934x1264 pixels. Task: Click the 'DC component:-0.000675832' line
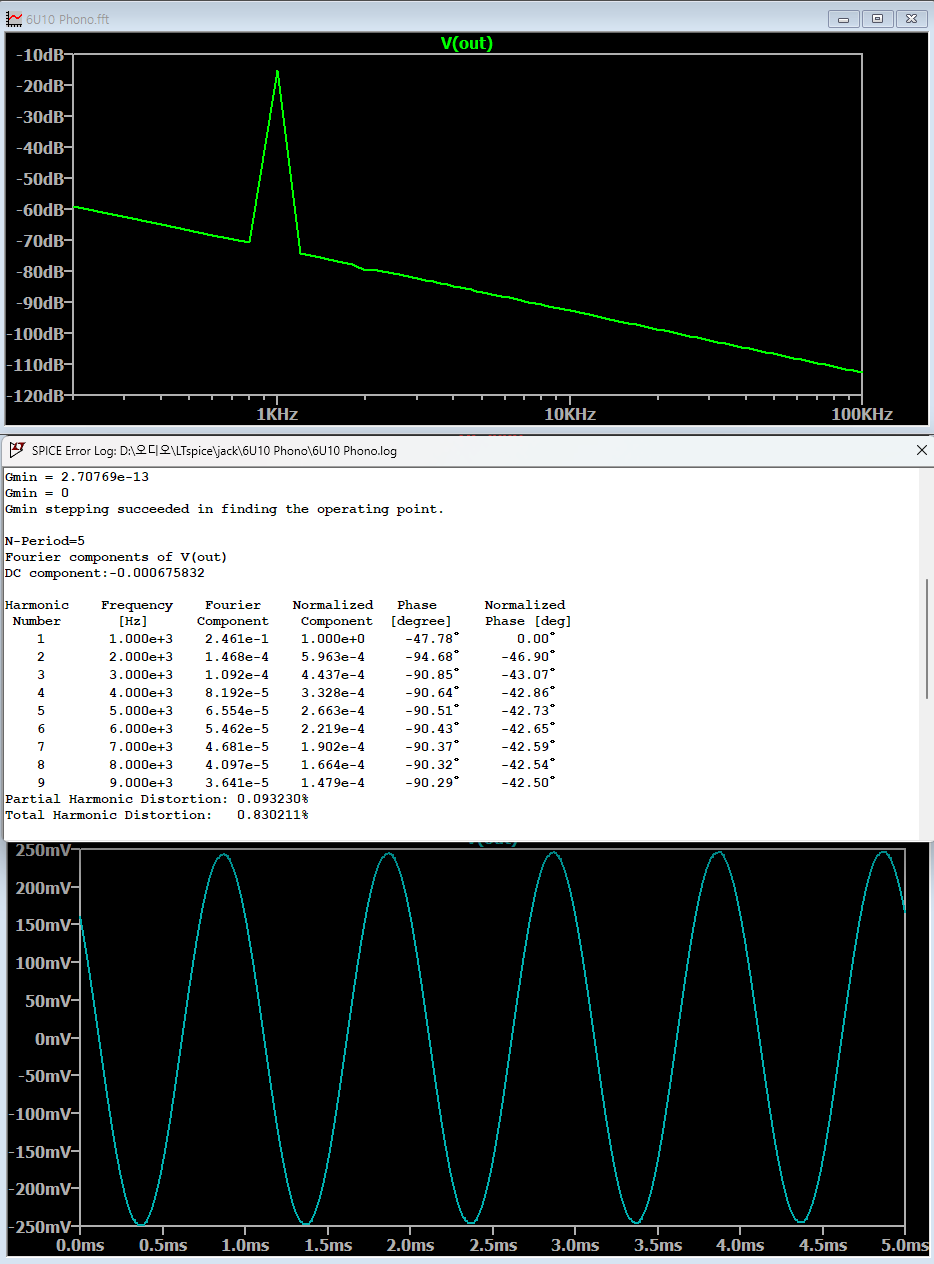105,573
